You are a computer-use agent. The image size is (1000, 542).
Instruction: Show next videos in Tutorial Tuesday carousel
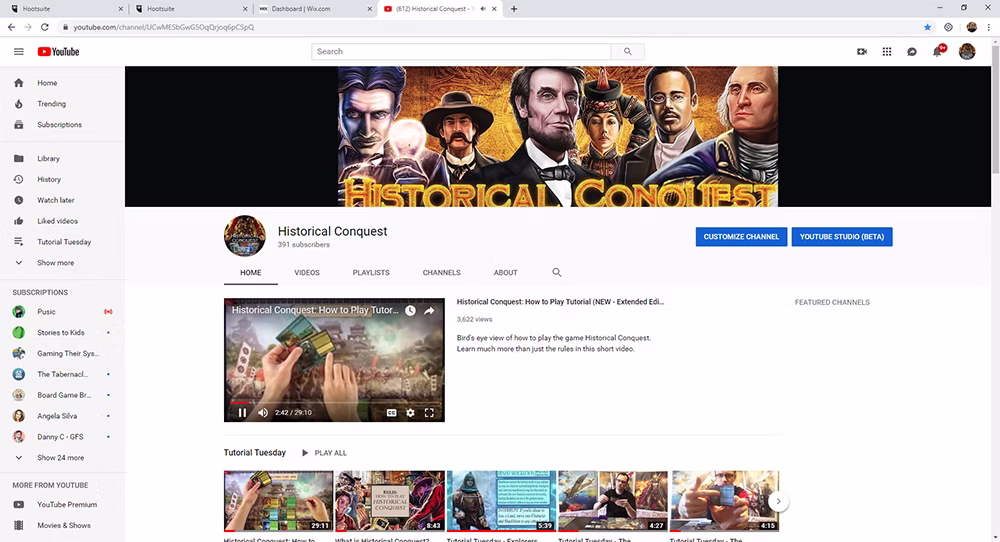(778, 501)
